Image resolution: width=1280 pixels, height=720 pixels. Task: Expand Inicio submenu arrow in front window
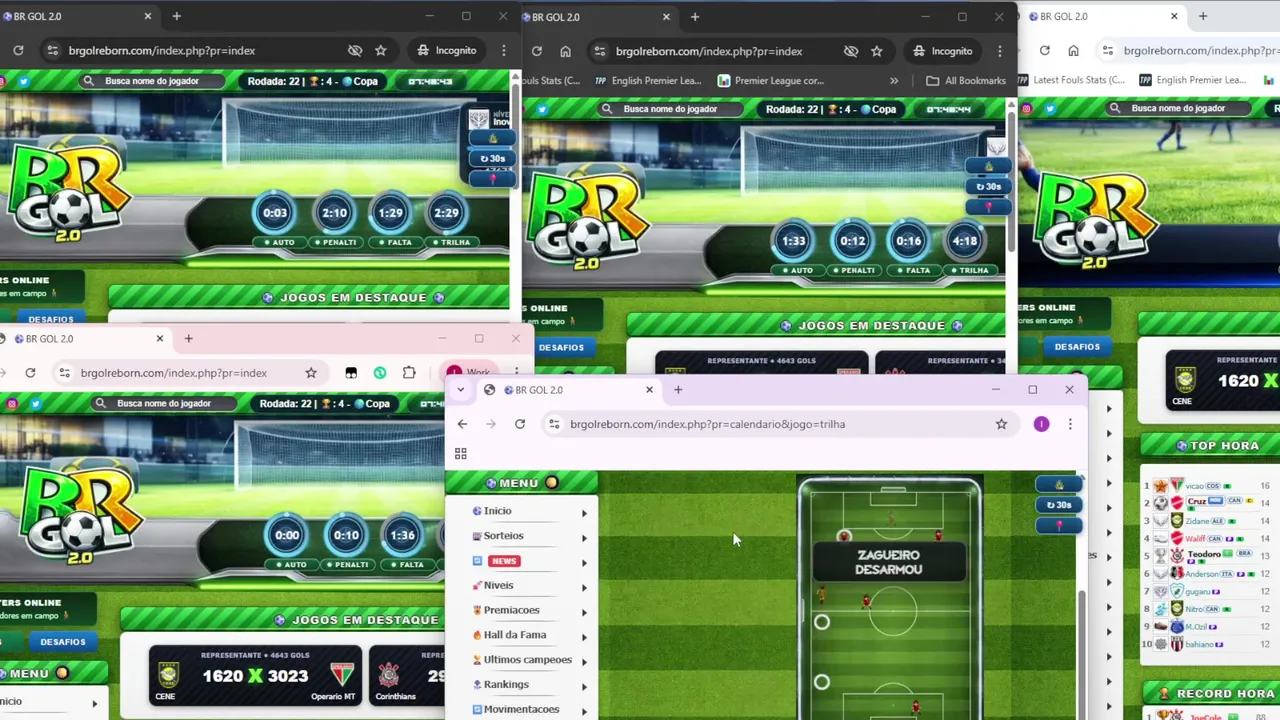584,513
